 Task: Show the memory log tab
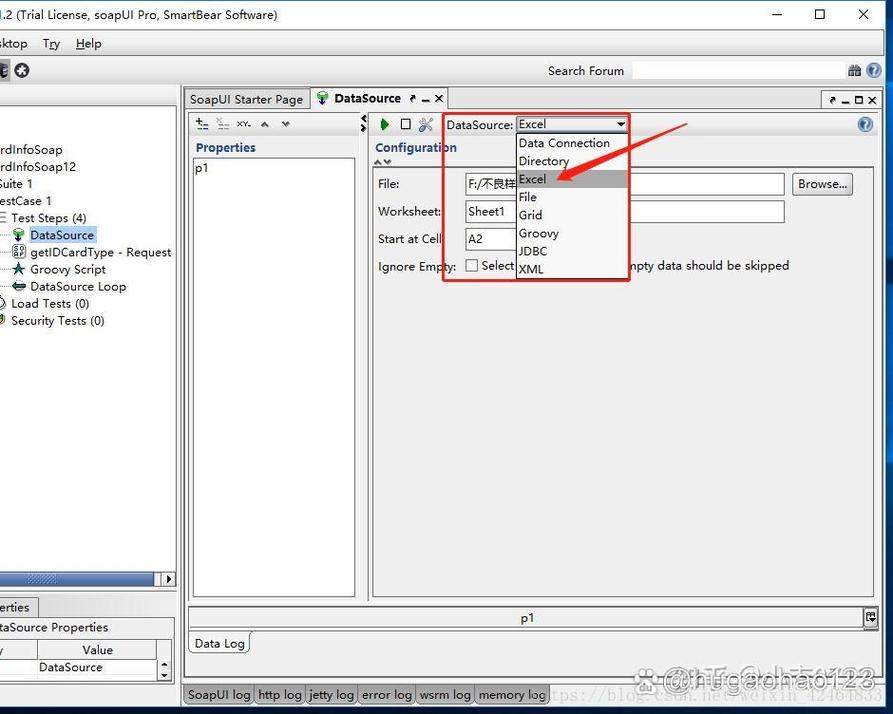[512, 695]
